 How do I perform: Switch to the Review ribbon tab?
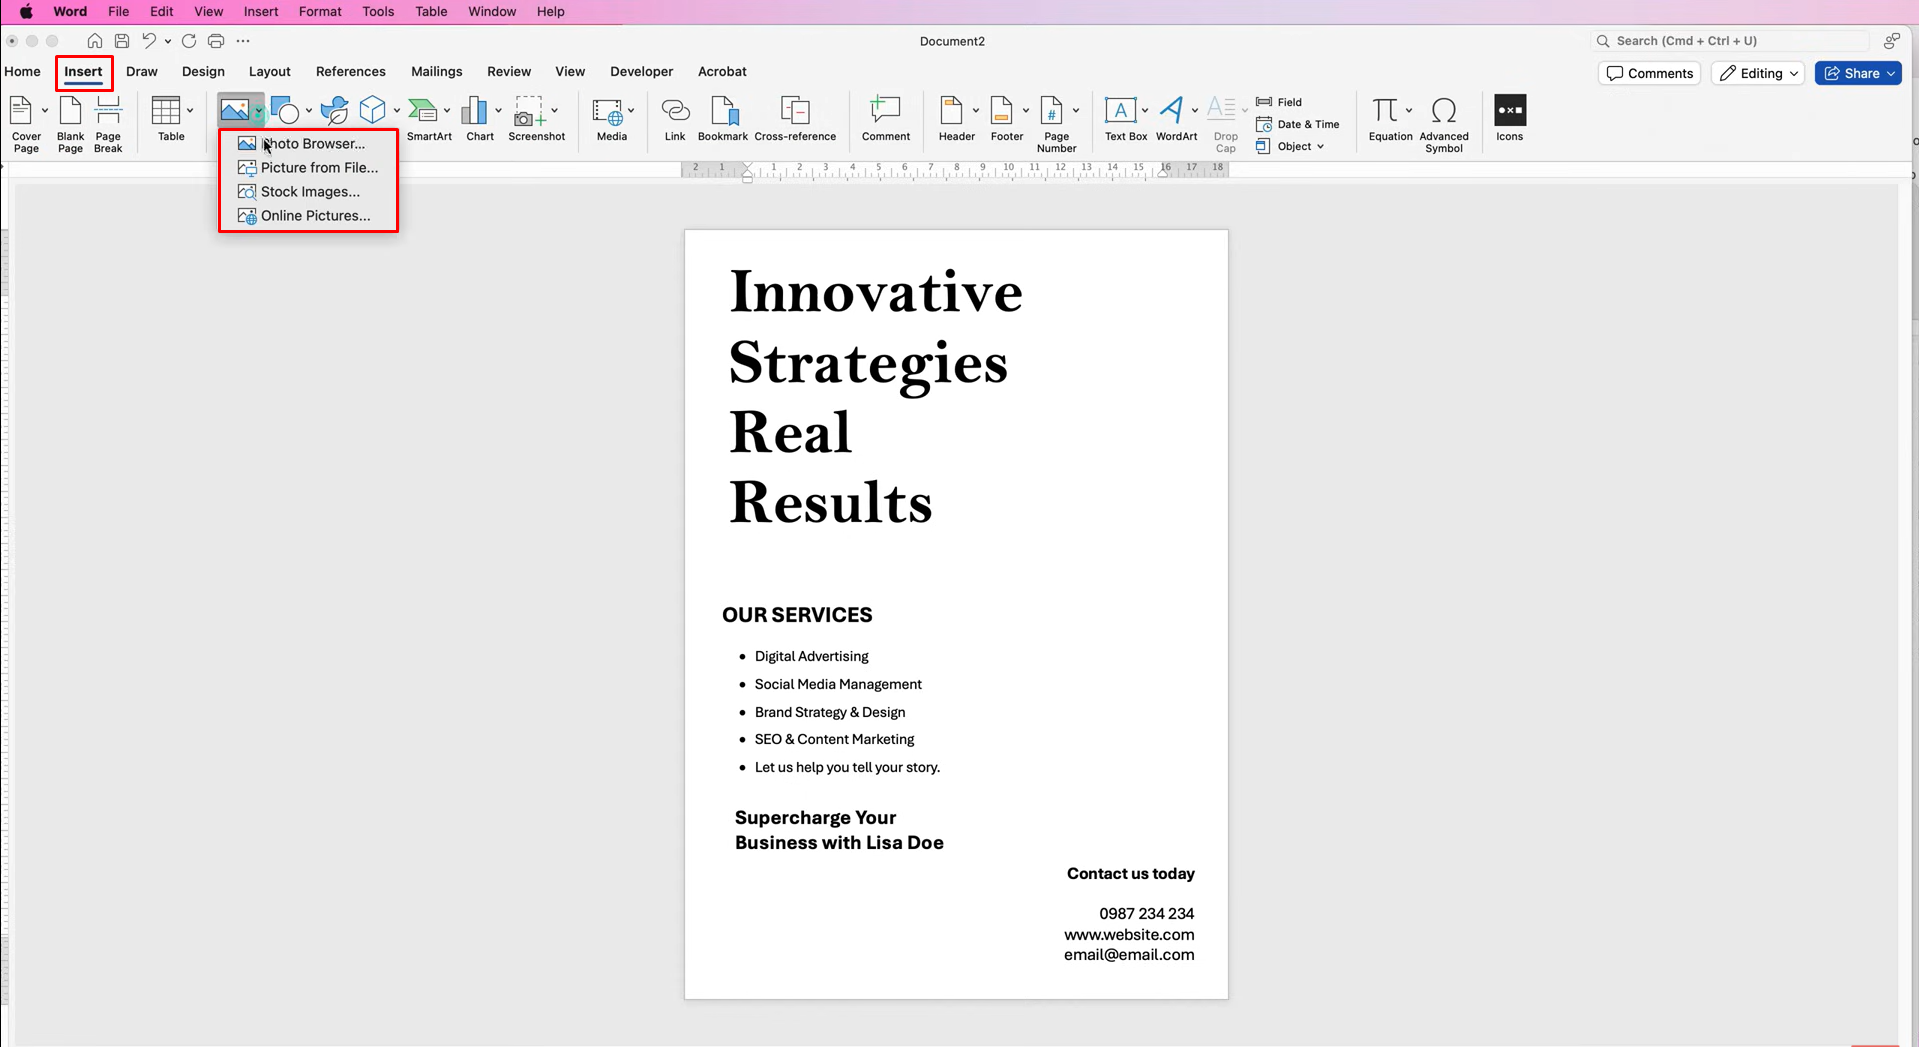coord(509,71)
